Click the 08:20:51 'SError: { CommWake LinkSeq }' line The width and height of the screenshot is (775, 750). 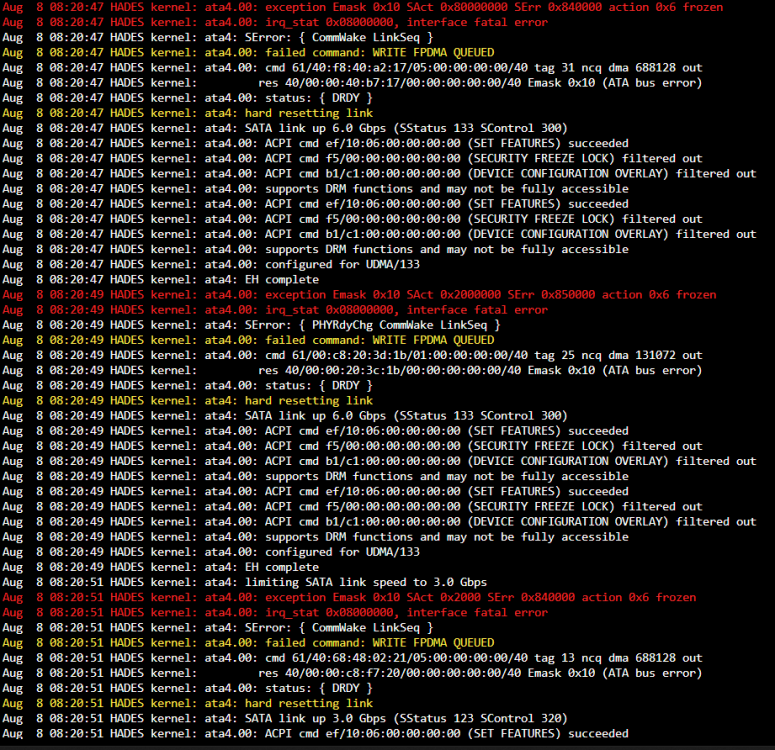tap(217, 627)
